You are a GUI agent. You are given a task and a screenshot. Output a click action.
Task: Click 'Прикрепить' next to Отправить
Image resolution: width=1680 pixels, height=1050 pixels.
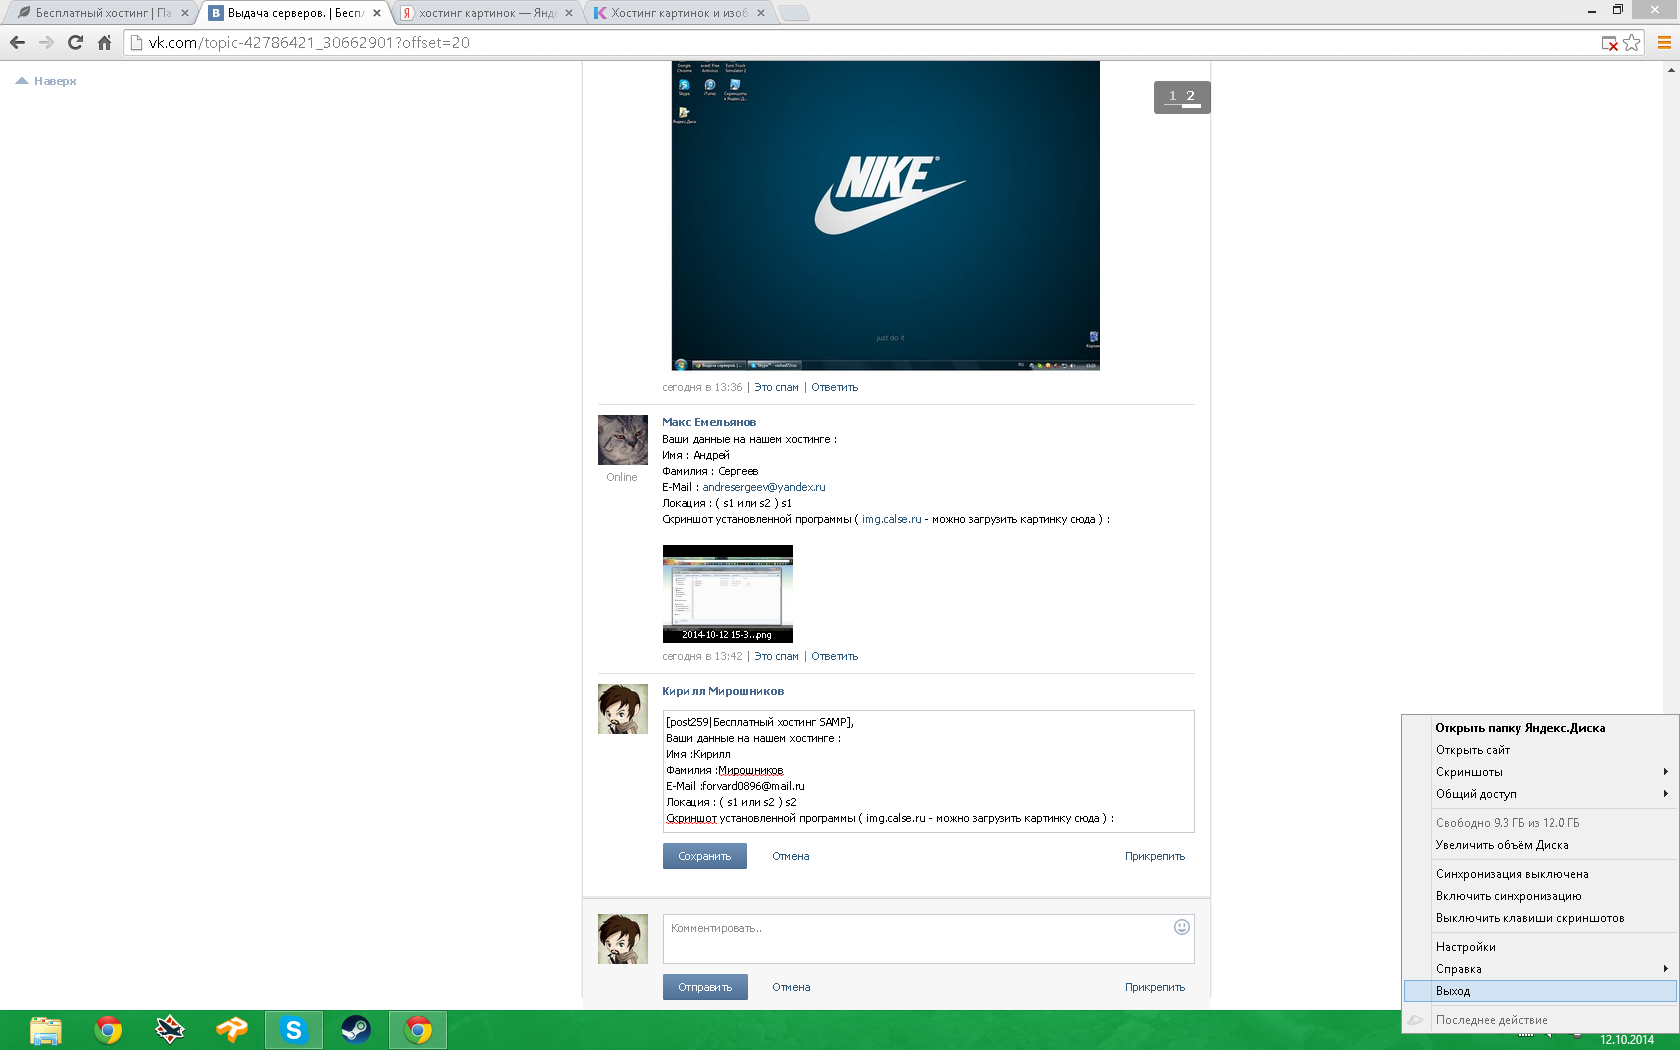tap(1154, 987)
